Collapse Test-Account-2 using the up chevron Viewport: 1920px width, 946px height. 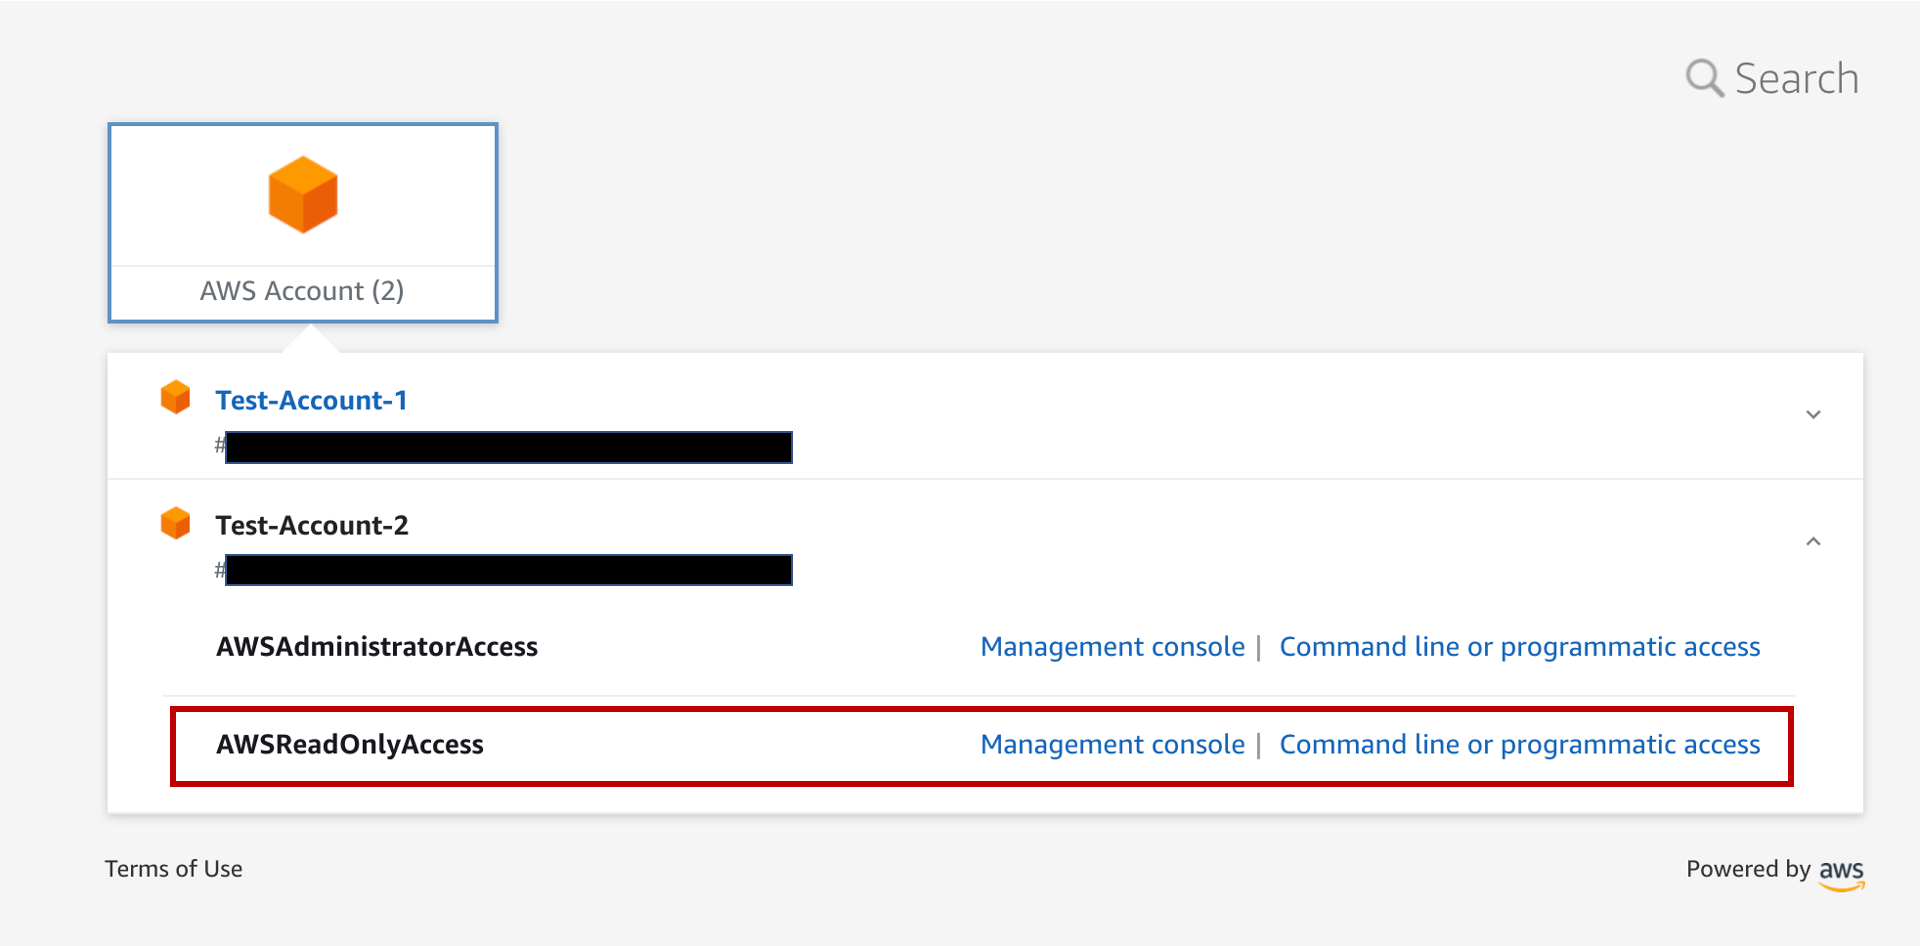(1813, 541)
